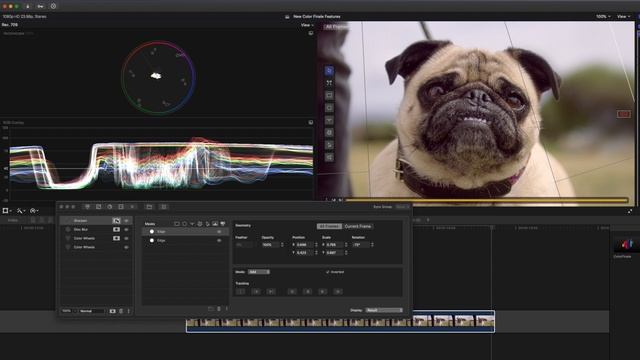Click the folder icon under Masks list
Image resolution: width=640 pixels, height=360 pixels.
(211, 309)
